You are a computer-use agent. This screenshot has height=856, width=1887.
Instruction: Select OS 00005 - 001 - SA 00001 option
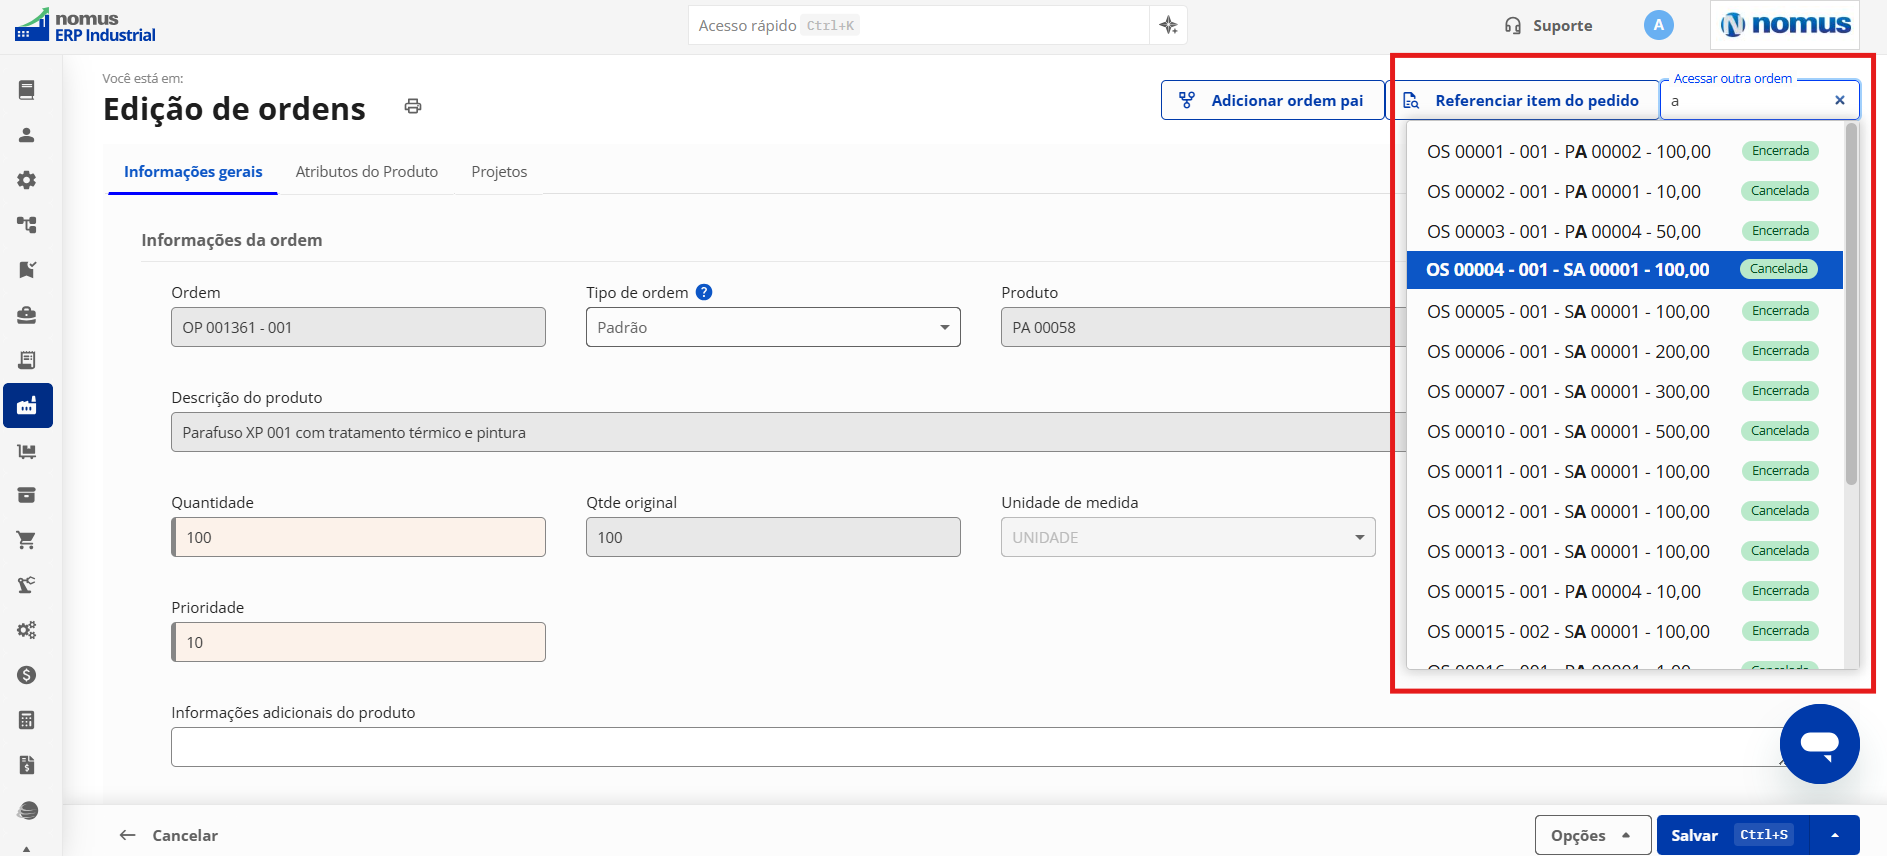click(1624, 311)
